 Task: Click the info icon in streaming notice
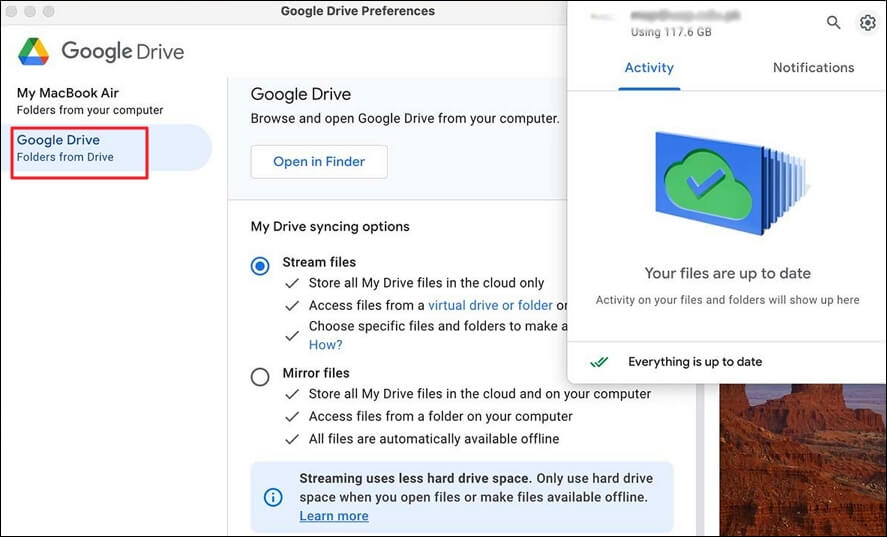click(272, 497)
